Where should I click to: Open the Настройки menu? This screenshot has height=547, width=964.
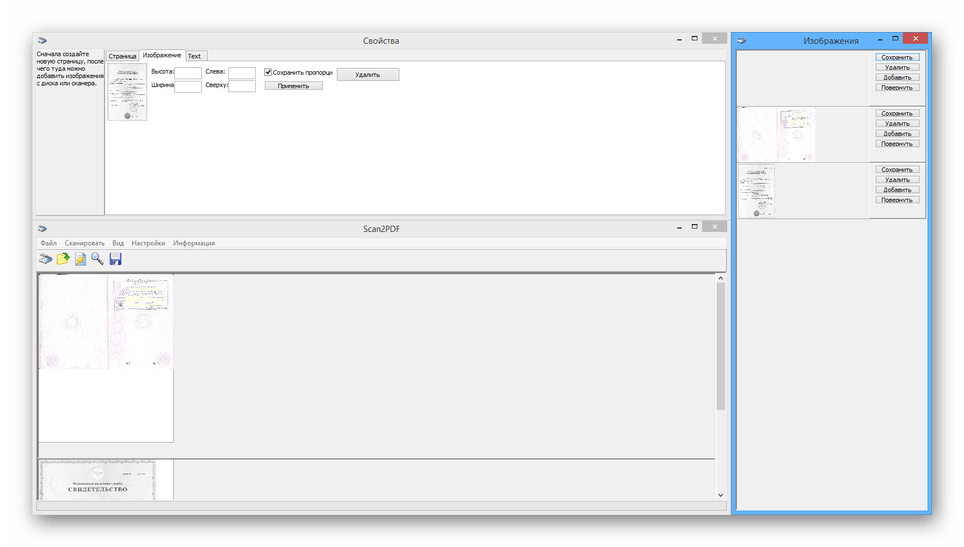148,243
